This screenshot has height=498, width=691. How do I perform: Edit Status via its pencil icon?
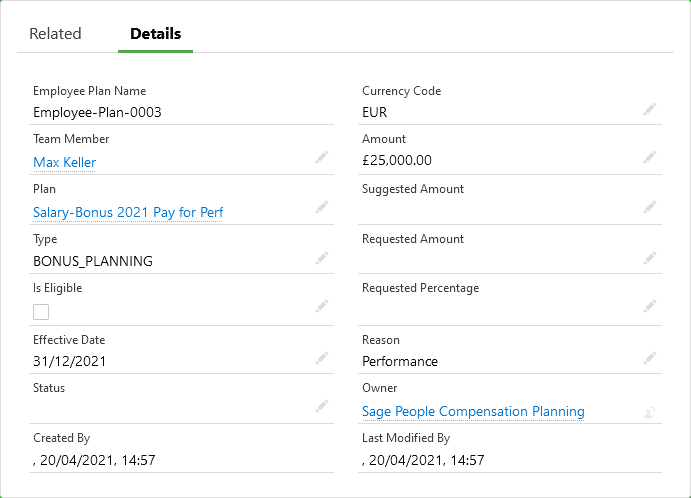point(321,405)
